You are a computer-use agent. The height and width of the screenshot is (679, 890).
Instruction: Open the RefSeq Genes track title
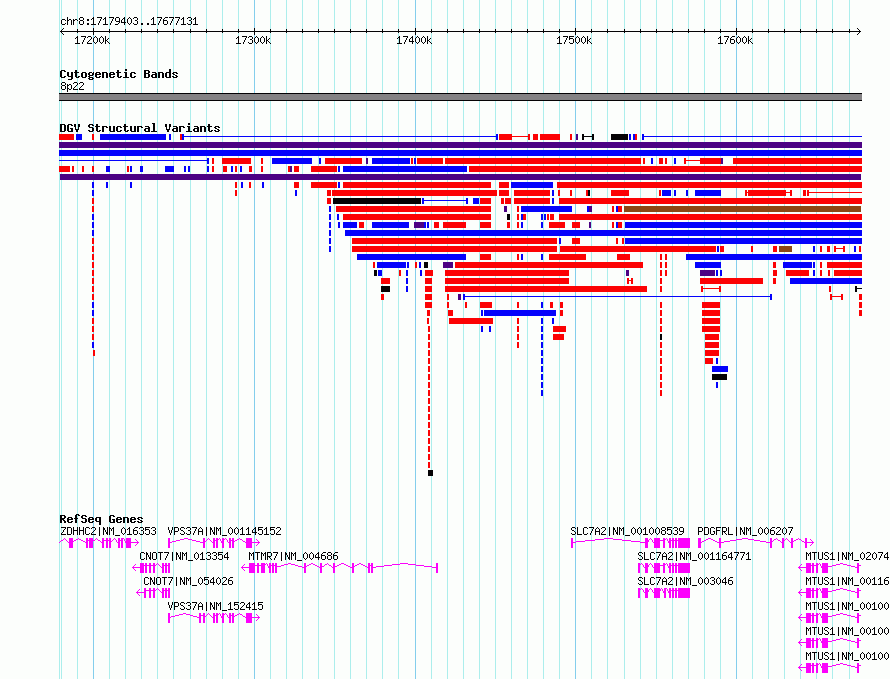101,519
